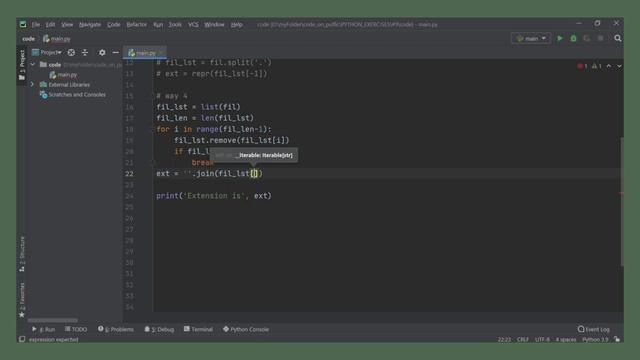Click the Debug bug icon in toolbar
This screenshot has width=640, height=360.
click(573, 38)
